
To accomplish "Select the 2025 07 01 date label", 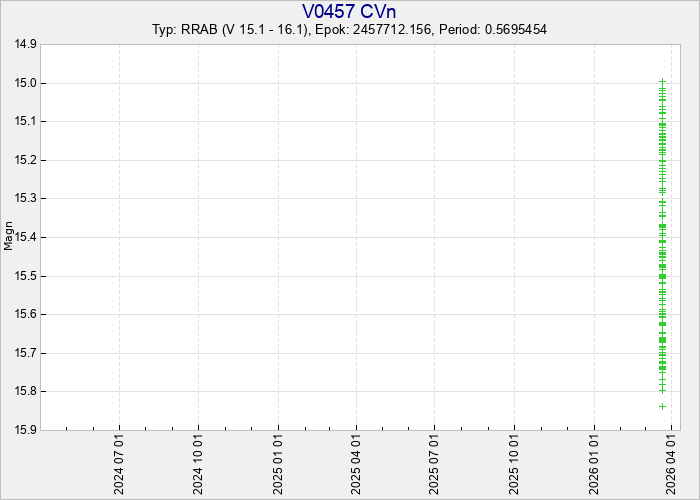I will click(434, 464).
